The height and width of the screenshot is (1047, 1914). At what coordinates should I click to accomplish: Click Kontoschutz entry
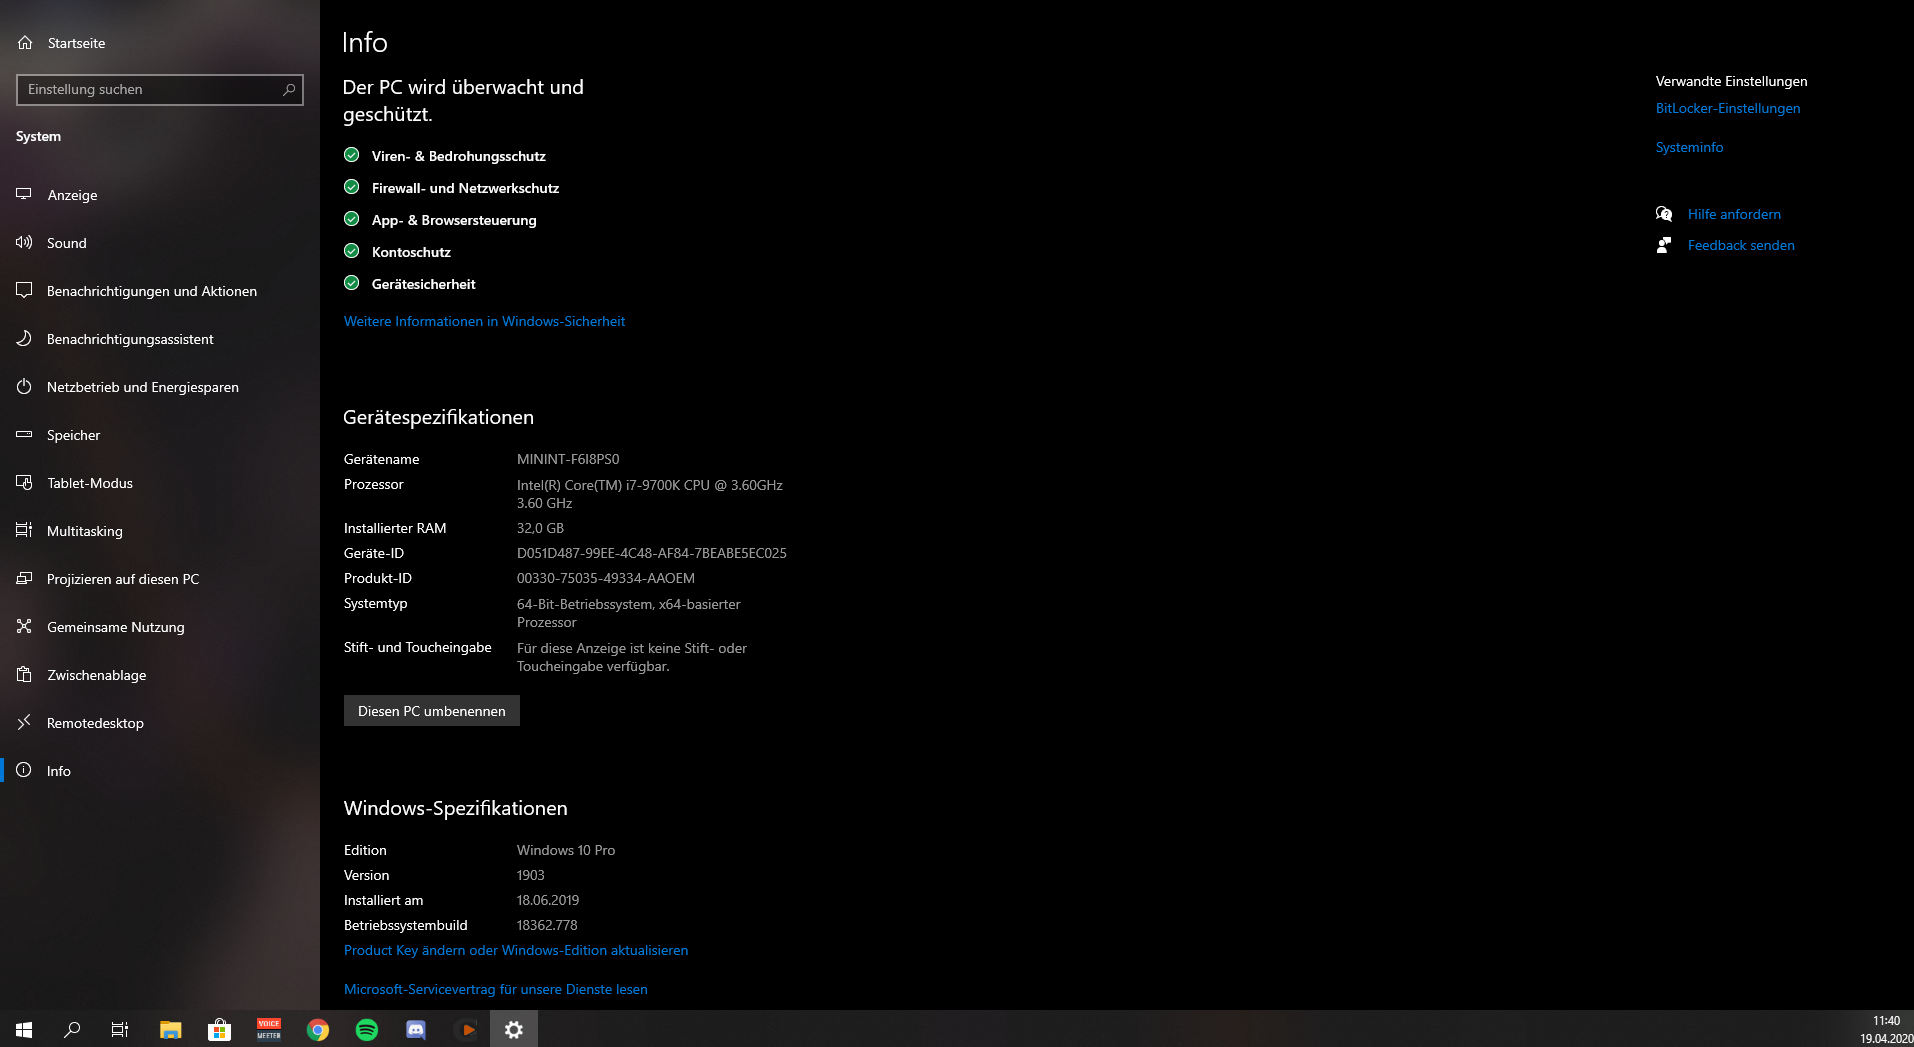[x=411, y=252]
